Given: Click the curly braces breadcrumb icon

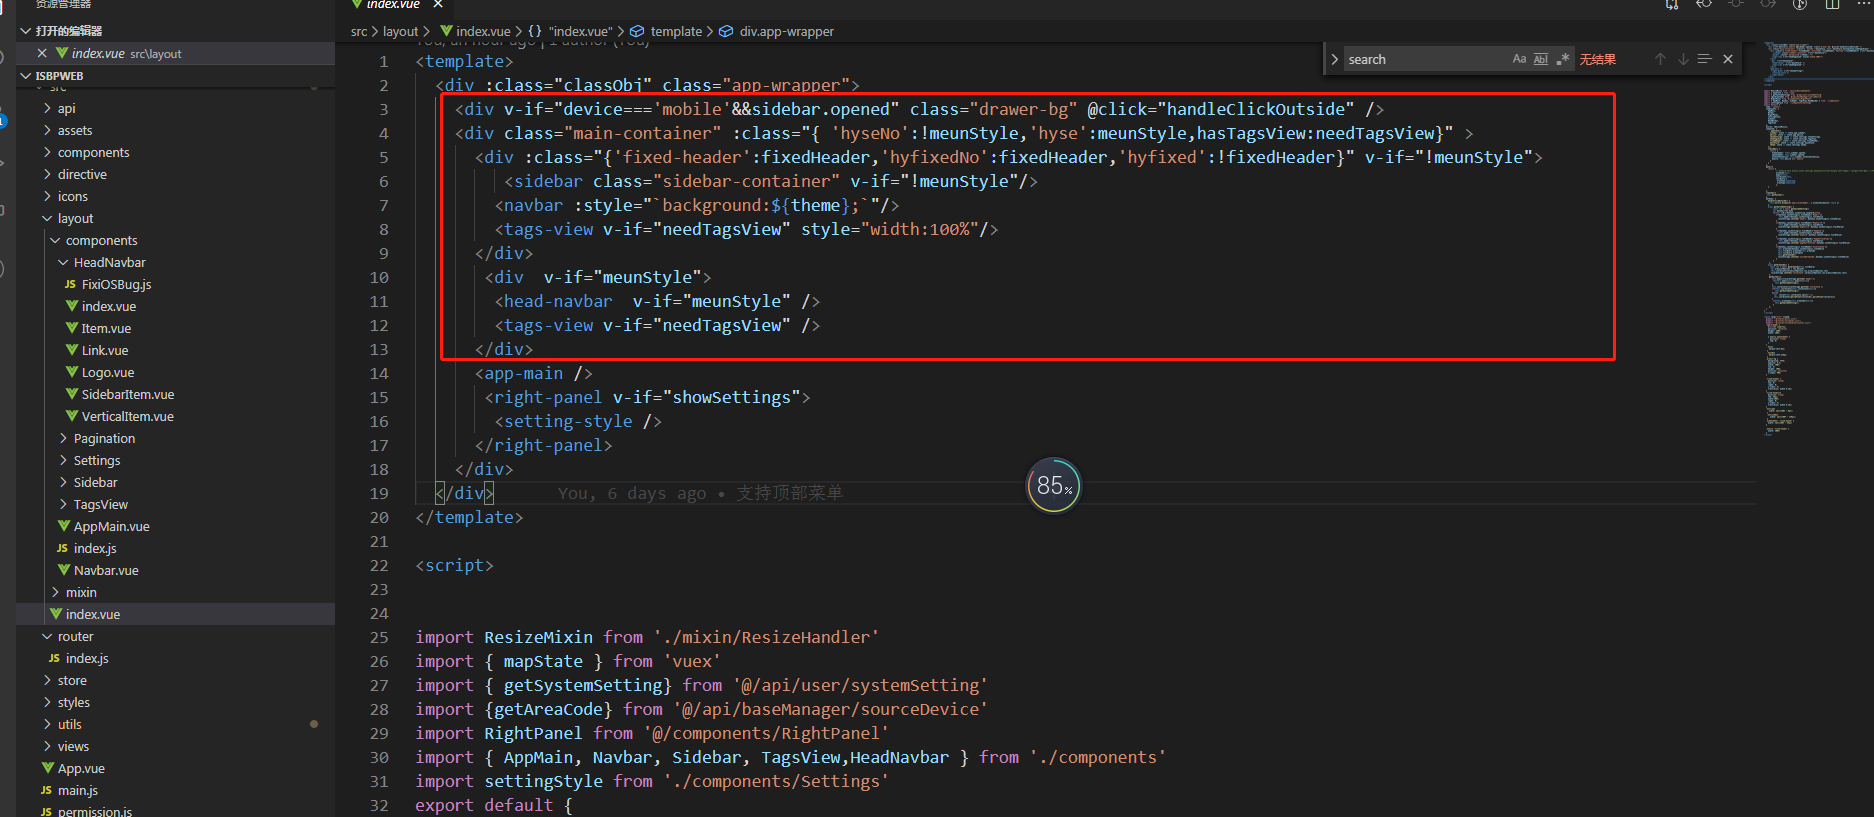Looking at the screenshot, I should (x=535, y=31).
